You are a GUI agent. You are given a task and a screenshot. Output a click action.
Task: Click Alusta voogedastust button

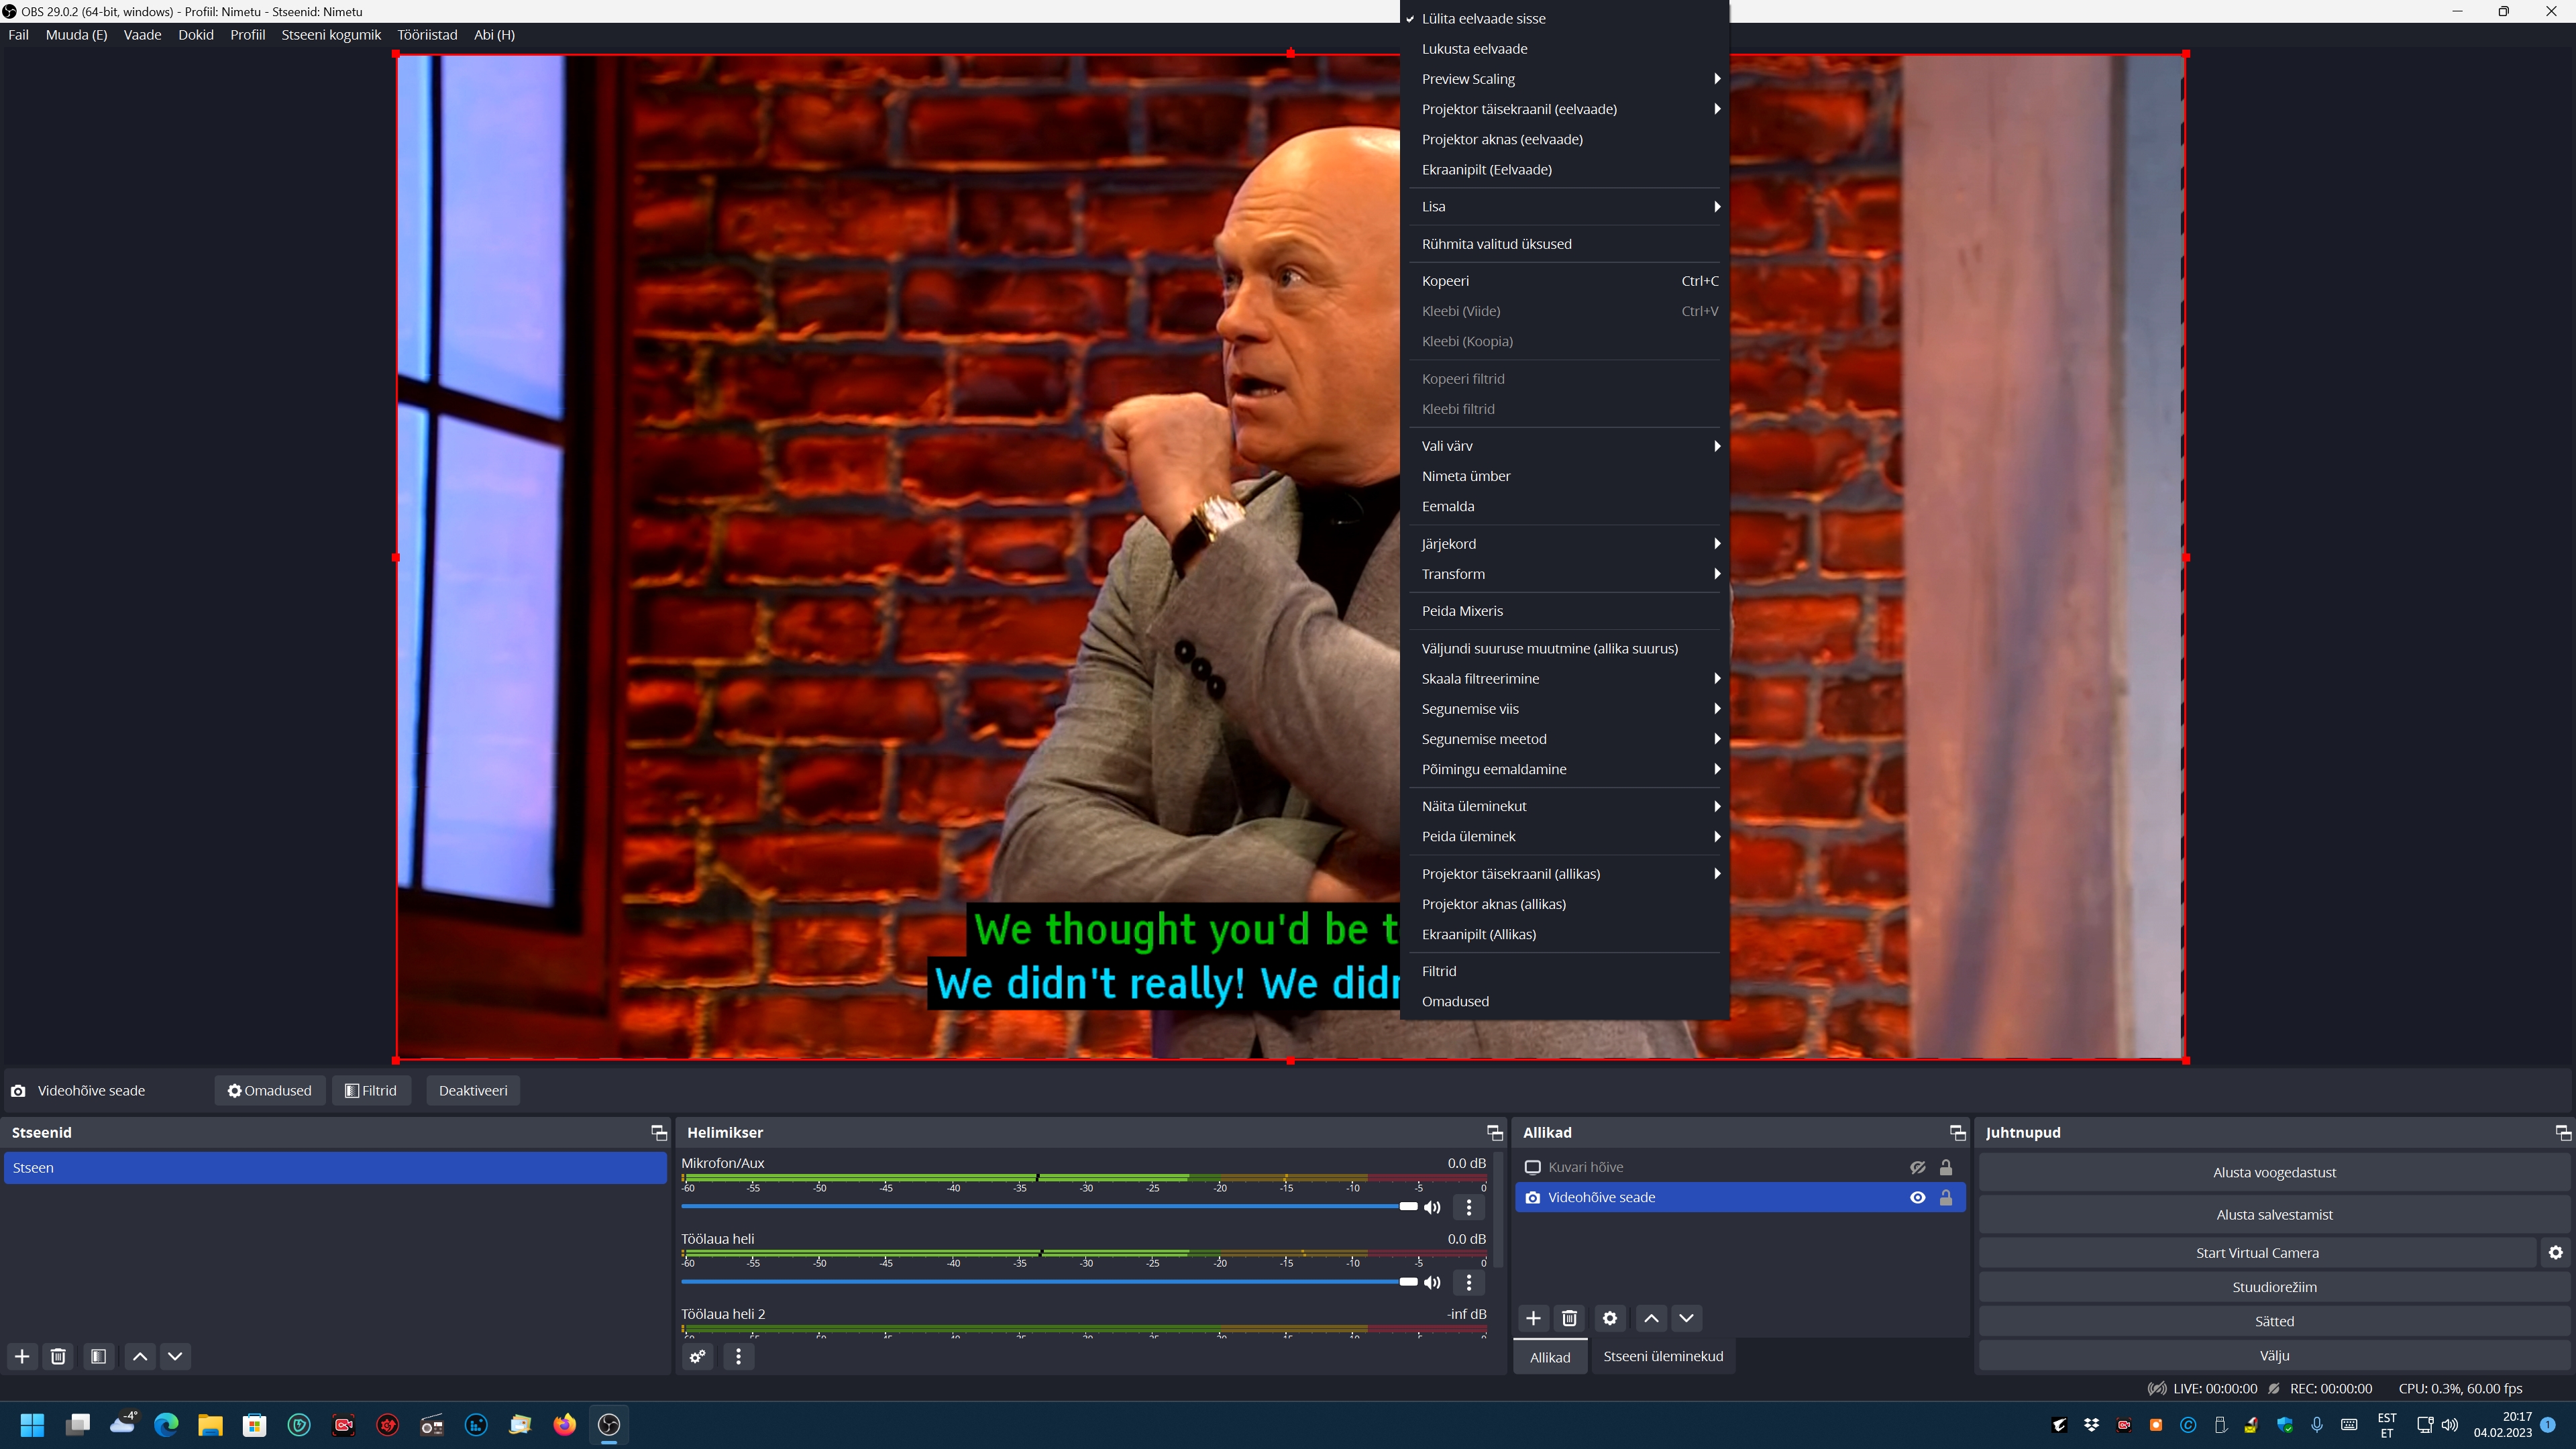[x=2274, y=1172]
